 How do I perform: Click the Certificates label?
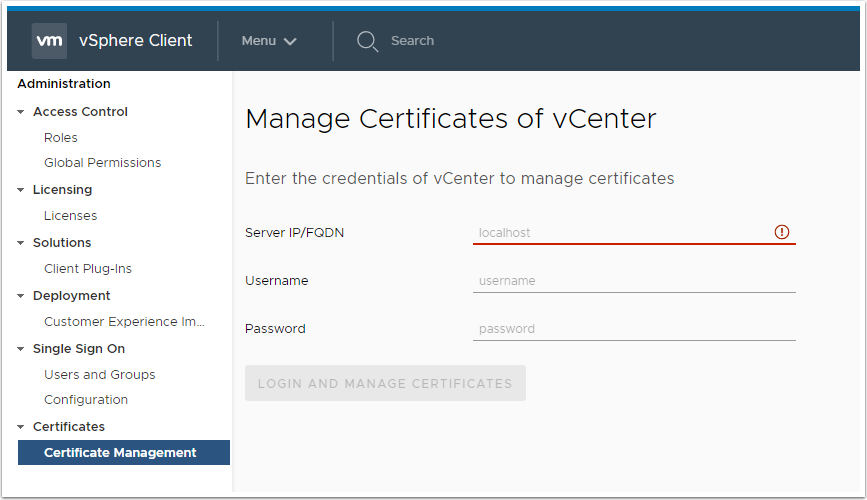tap(69, 427)
